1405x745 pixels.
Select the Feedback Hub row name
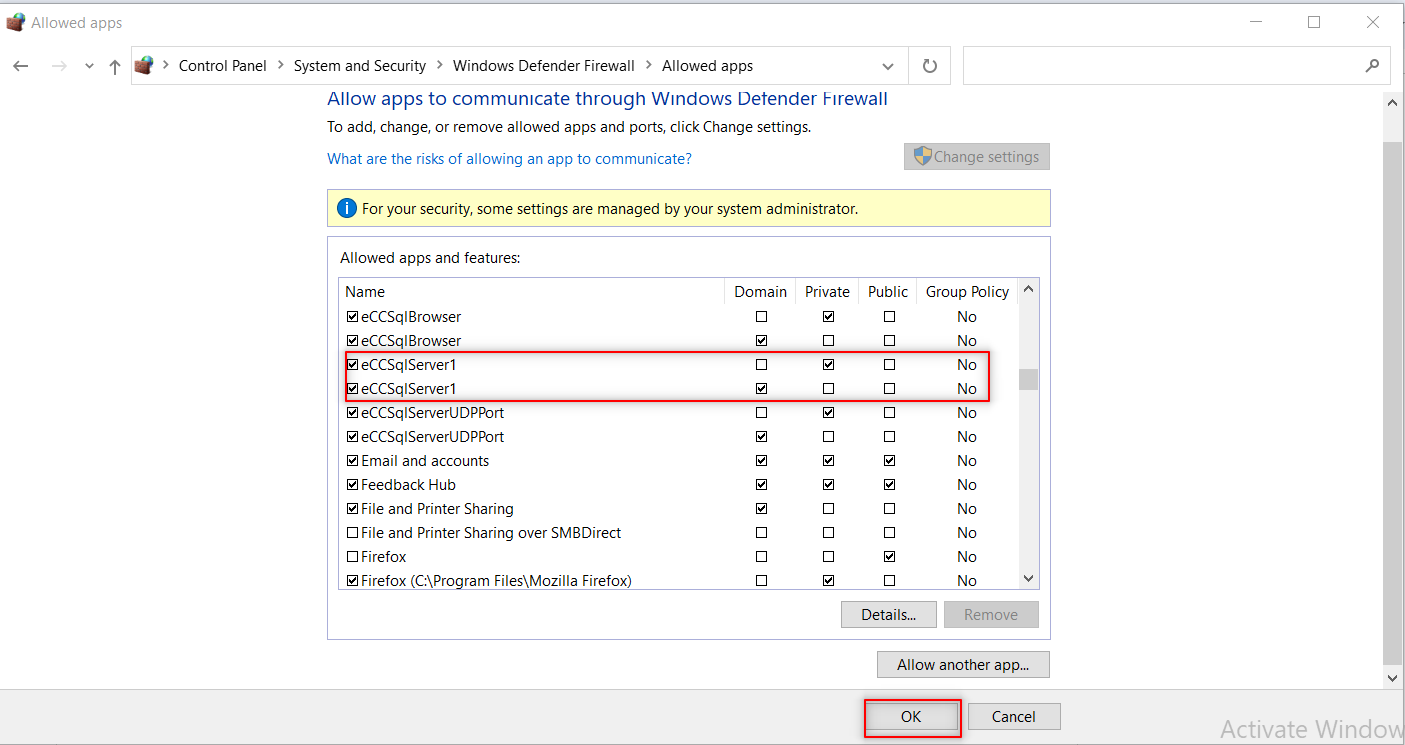point(408,485)
